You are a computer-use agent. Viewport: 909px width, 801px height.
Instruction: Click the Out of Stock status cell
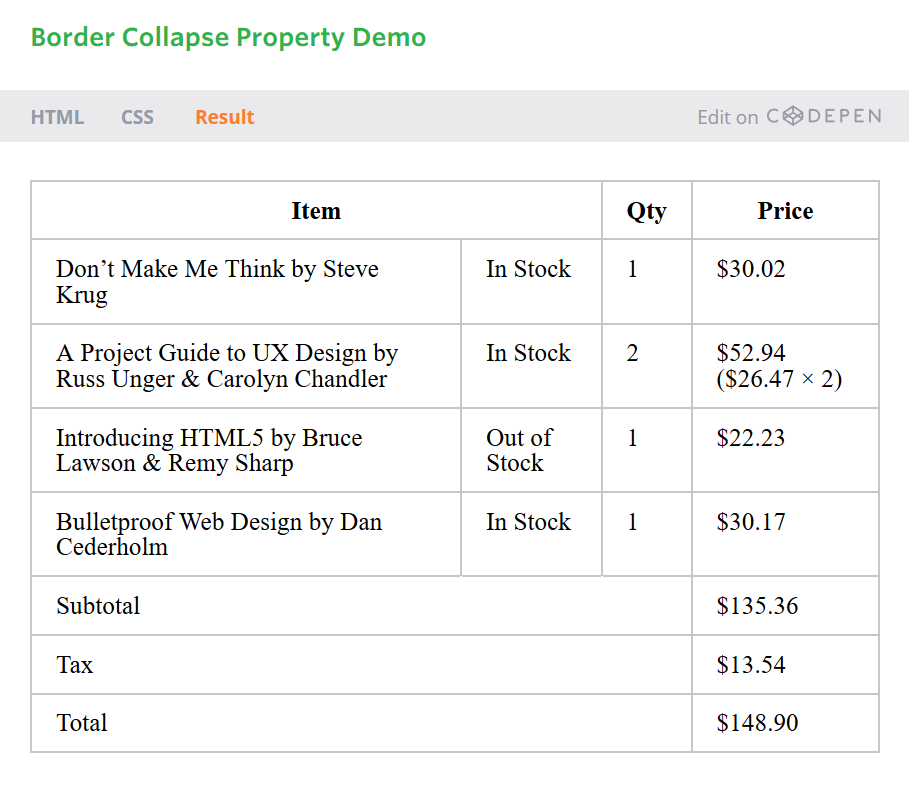click(519, 450)
